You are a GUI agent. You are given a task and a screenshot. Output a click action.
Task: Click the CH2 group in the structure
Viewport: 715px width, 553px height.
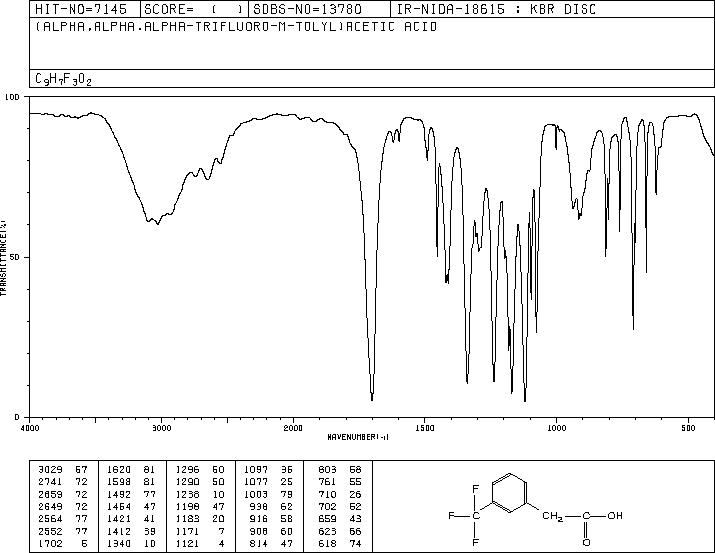click(553, 517)
